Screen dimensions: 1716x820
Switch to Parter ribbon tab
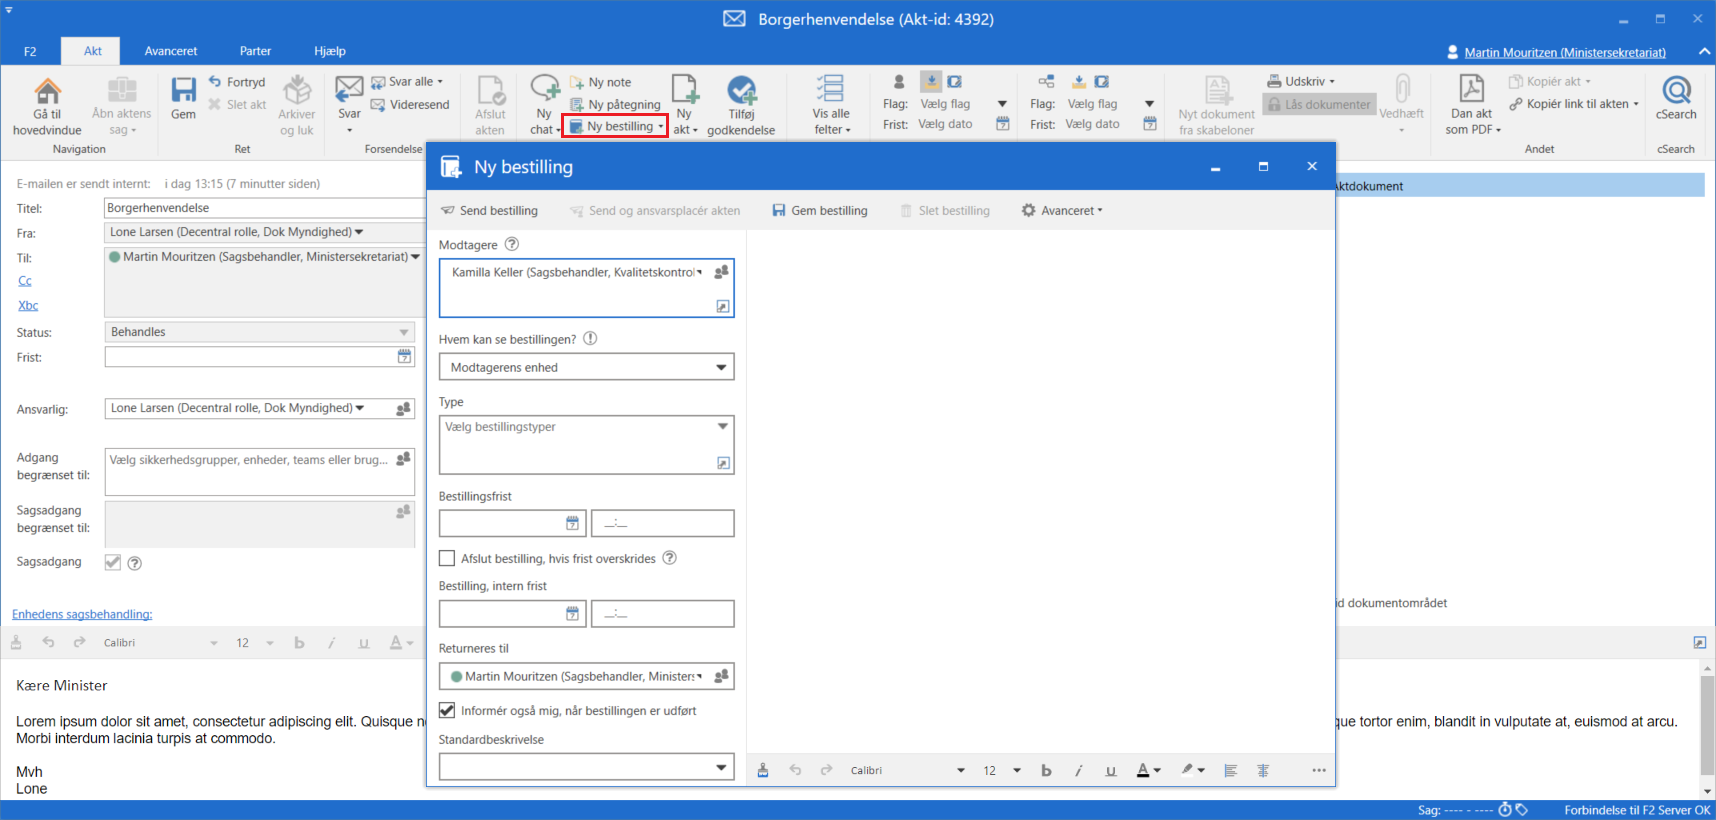coord(255,51)
